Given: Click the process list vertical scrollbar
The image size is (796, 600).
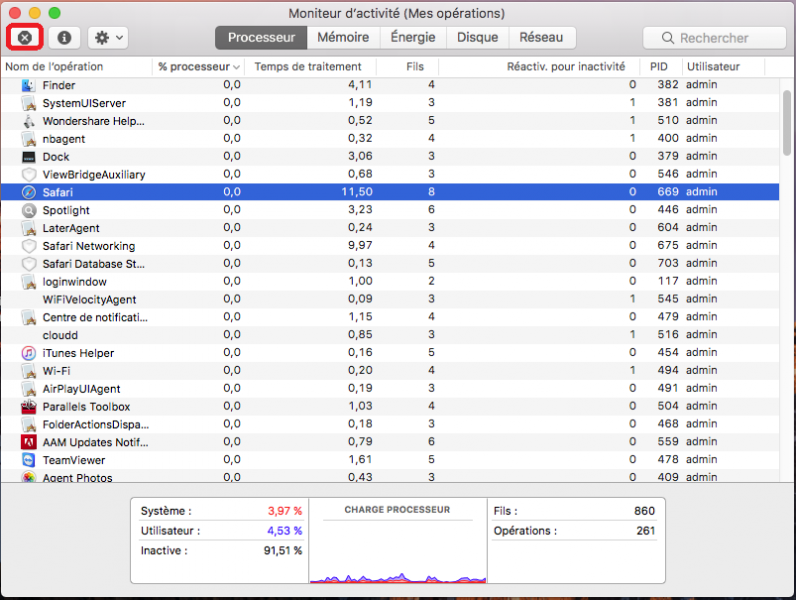Looking at the screenshot, I should (786, 122).
